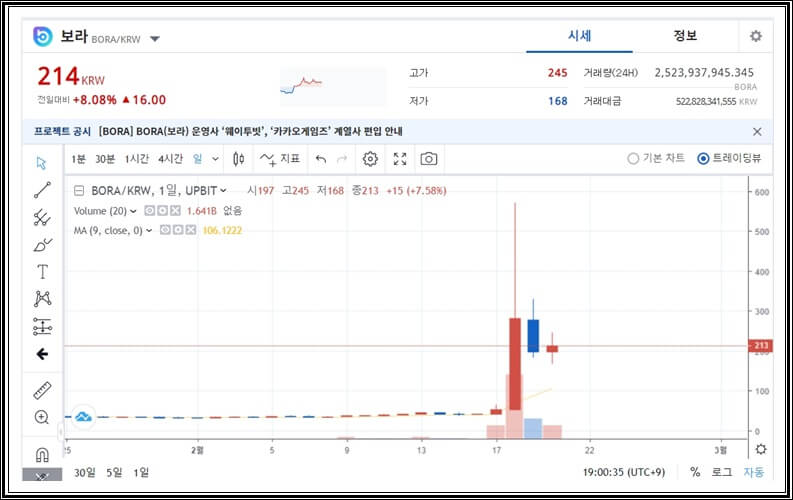Enter fullscreen chart mode

click(400, 159)
